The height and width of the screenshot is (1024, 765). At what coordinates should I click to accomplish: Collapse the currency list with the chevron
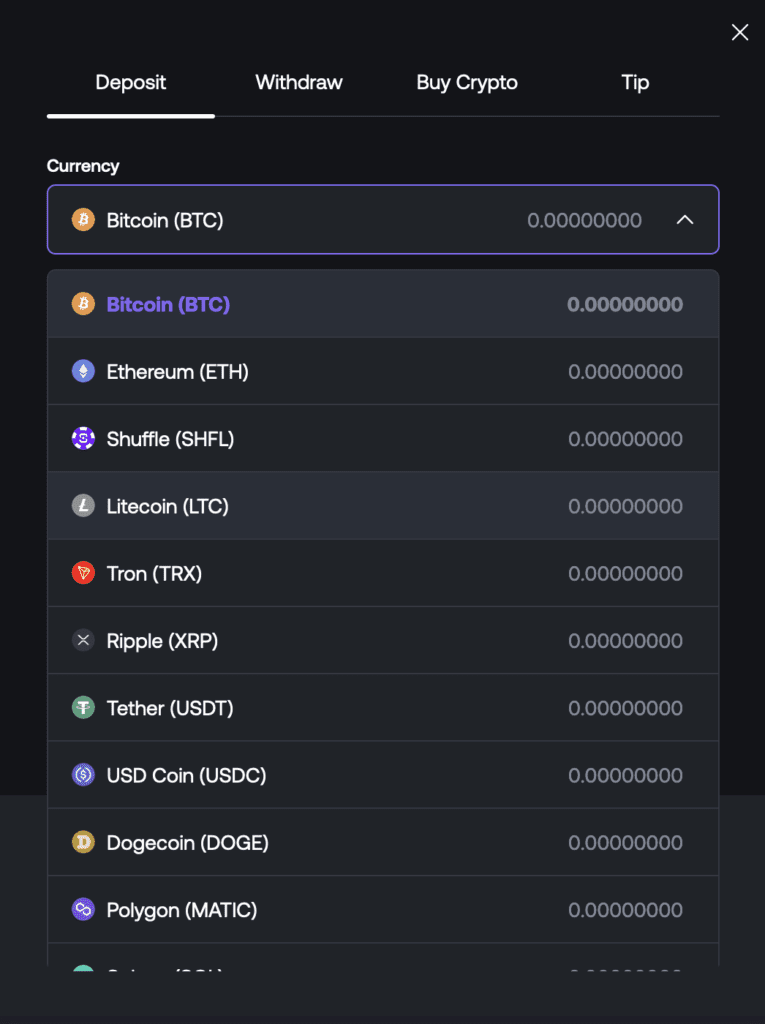pos(685,220)
